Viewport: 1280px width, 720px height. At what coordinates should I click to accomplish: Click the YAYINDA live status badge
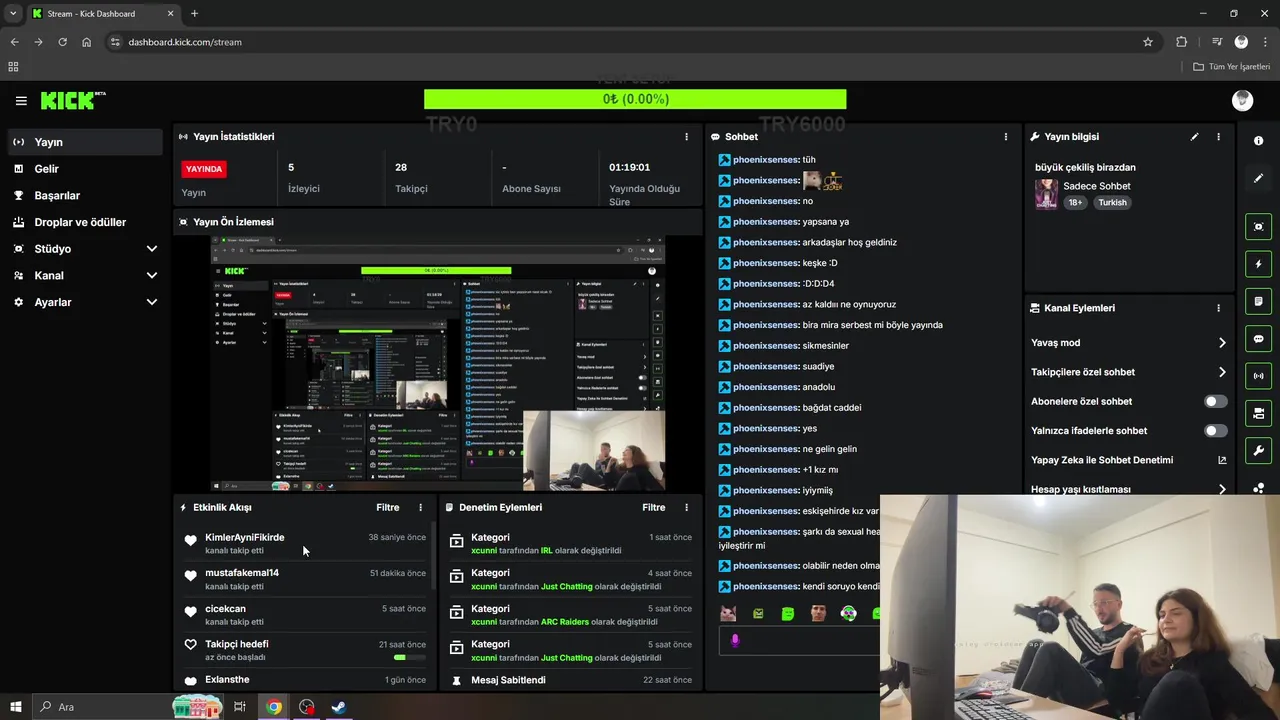click(204, 169)
